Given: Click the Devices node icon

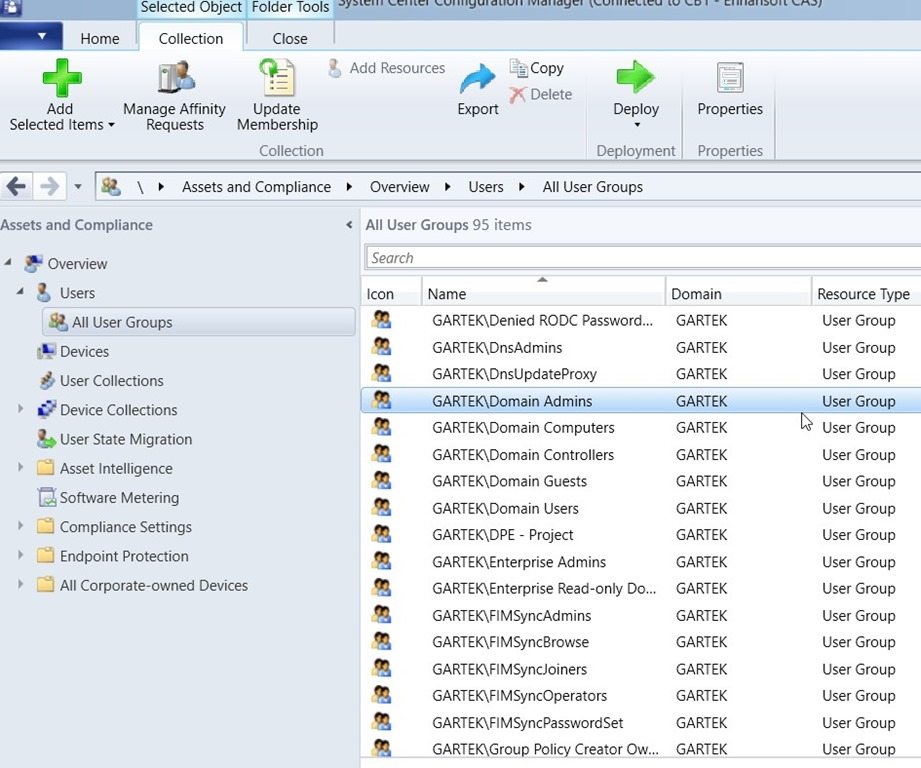Looking at the screenshot, I should pyautogui.click(x=46, y=351).
